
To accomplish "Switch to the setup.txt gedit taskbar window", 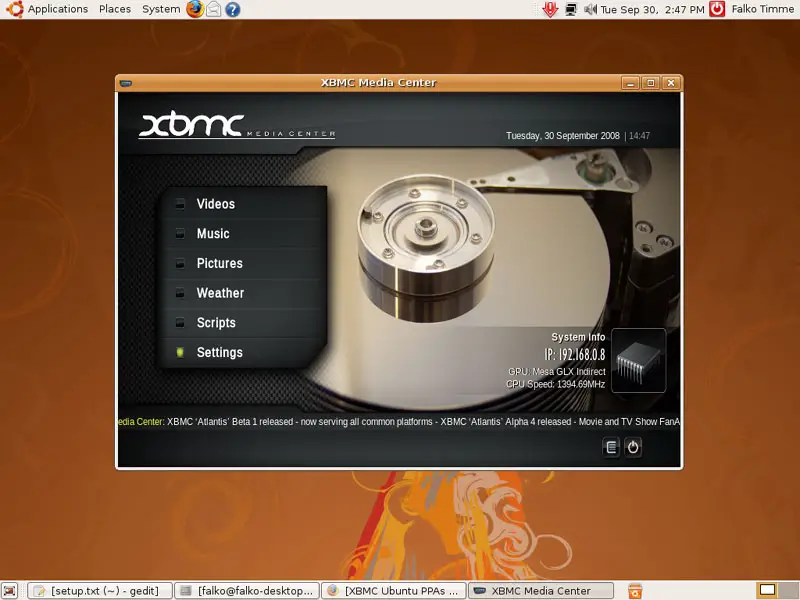I will tap(100, 591).
